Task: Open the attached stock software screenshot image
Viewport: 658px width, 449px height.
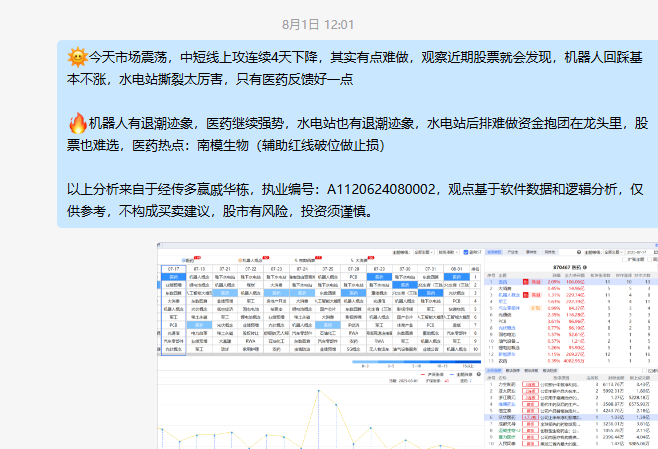Action: click(407, 345)
